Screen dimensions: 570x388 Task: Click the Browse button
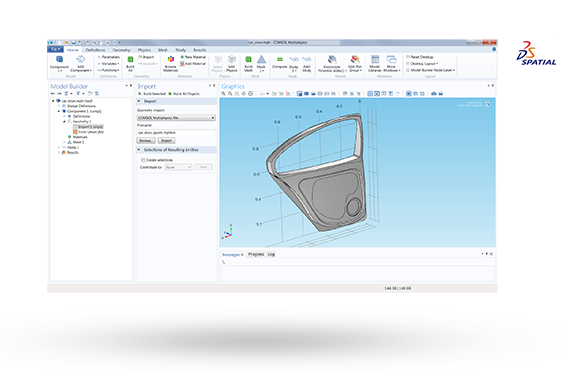(146, 140)
